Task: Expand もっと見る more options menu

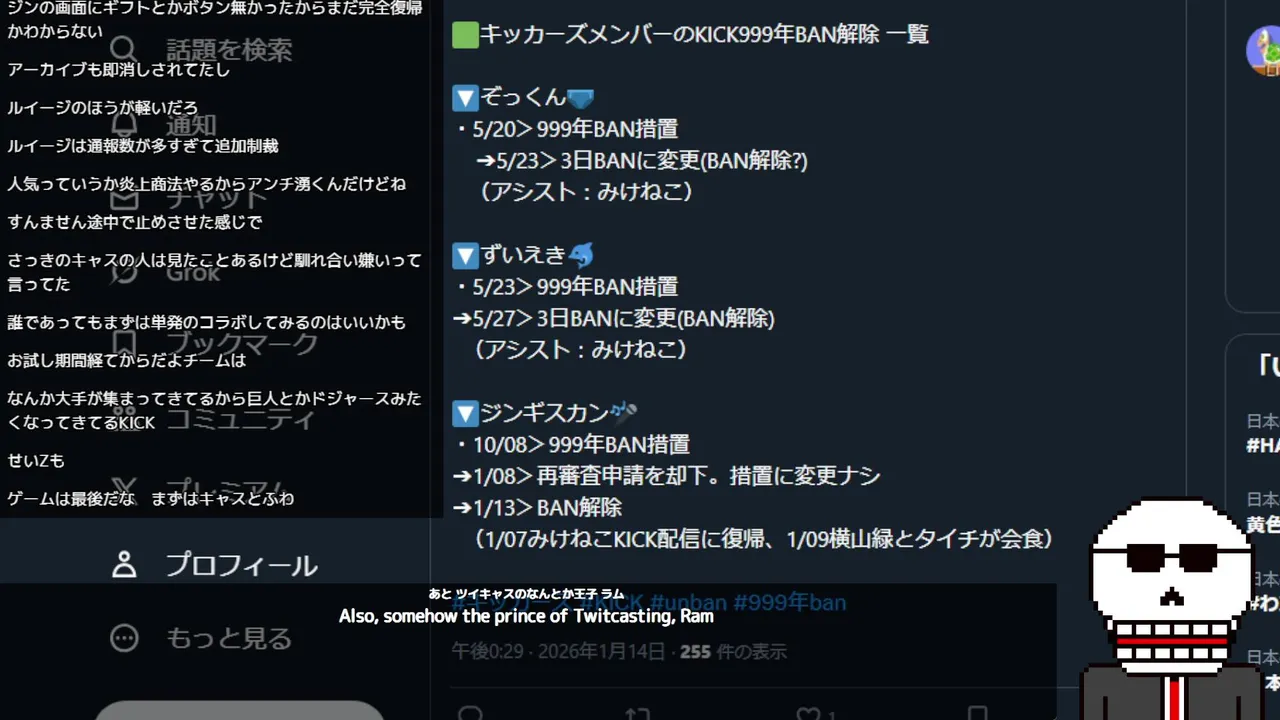Action: [201, 638]
